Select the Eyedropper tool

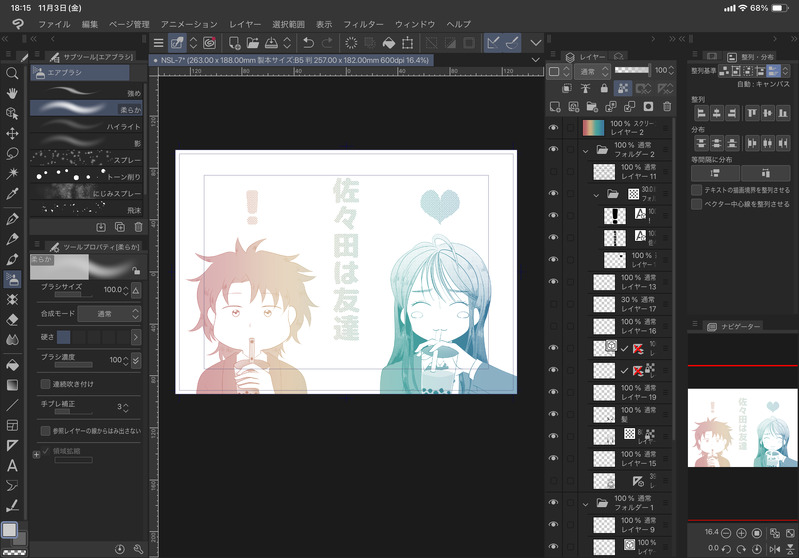coord(12,194)
